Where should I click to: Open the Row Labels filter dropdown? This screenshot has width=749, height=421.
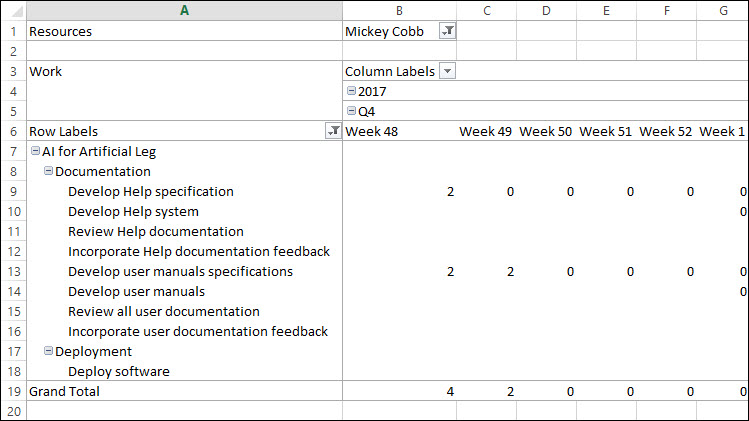333,131
